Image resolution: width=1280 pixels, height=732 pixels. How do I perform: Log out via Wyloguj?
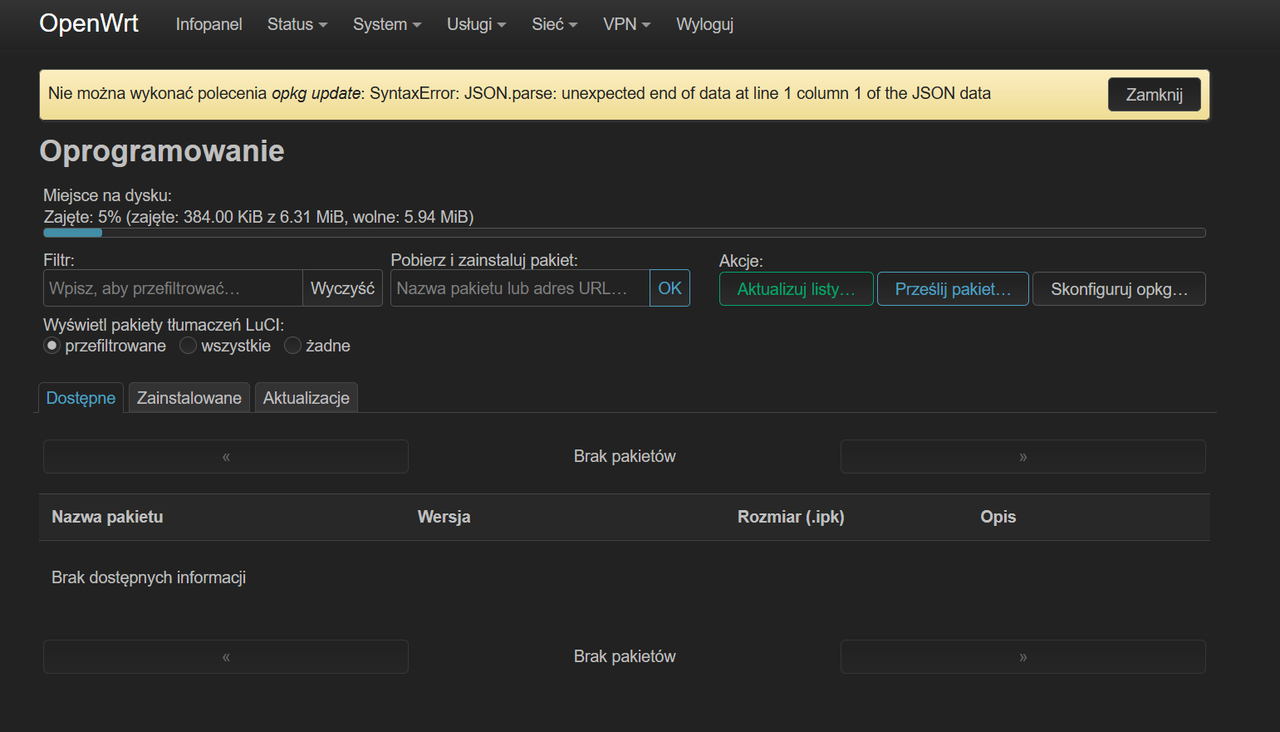point(705,24)
